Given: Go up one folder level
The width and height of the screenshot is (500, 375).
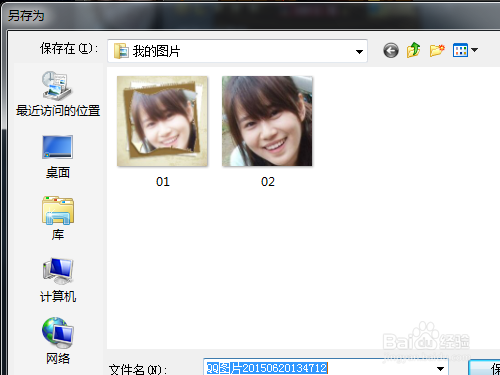Looking at the screenshot, I should tap(413, 50).
